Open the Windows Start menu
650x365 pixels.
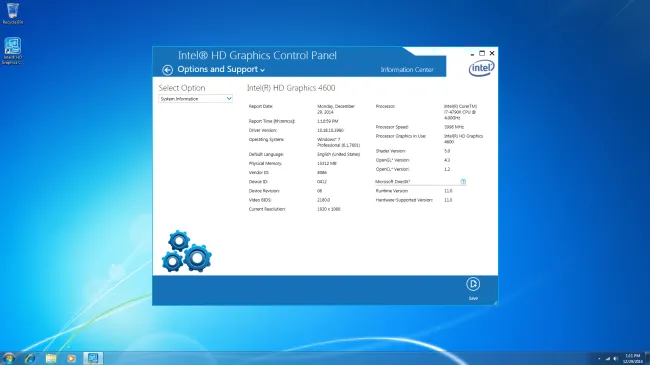(9, 358)
